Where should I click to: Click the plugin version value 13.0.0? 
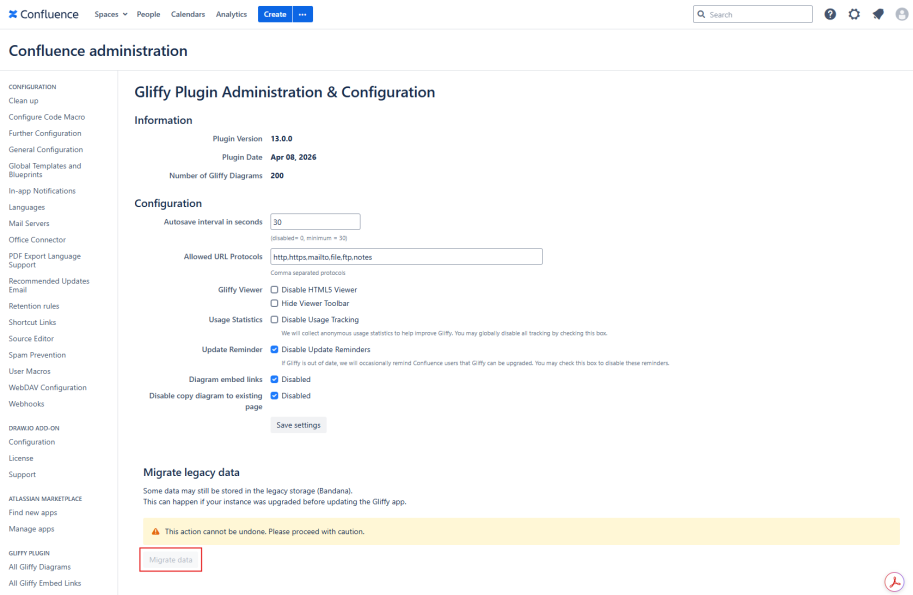(x=281, y=139)
